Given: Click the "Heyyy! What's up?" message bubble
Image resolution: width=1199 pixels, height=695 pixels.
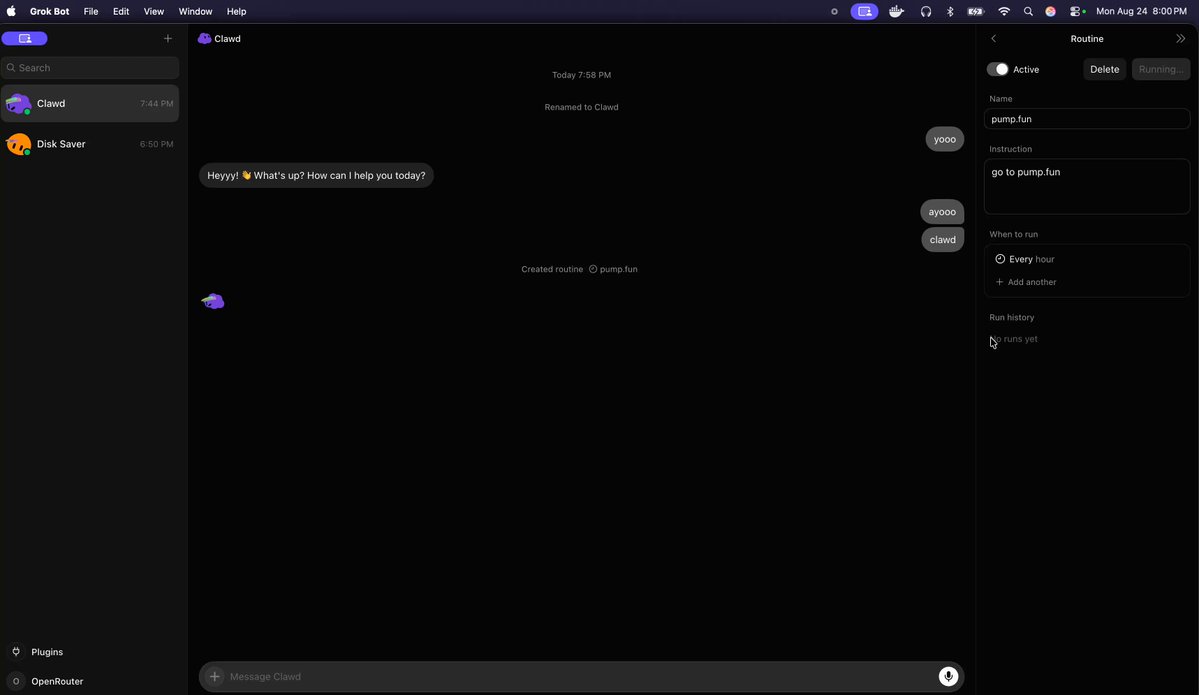Looking at the screenshot, I should click(x=317, y=175).
